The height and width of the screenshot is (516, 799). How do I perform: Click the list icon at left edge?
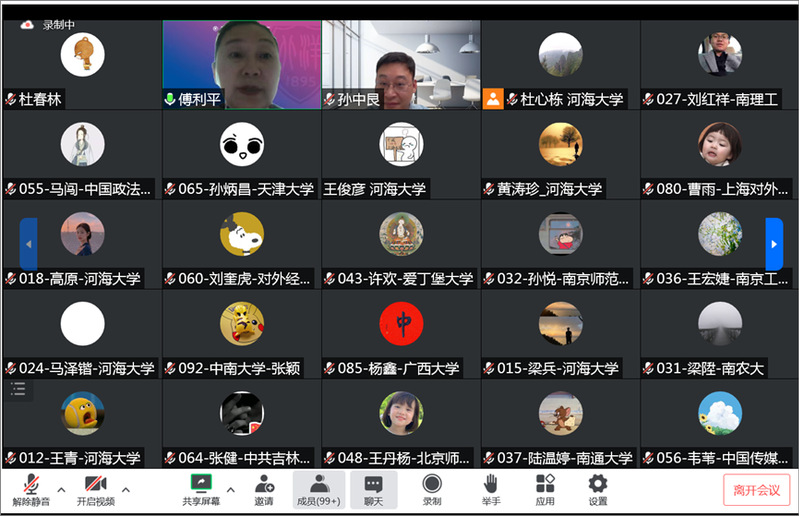point(18,388)
